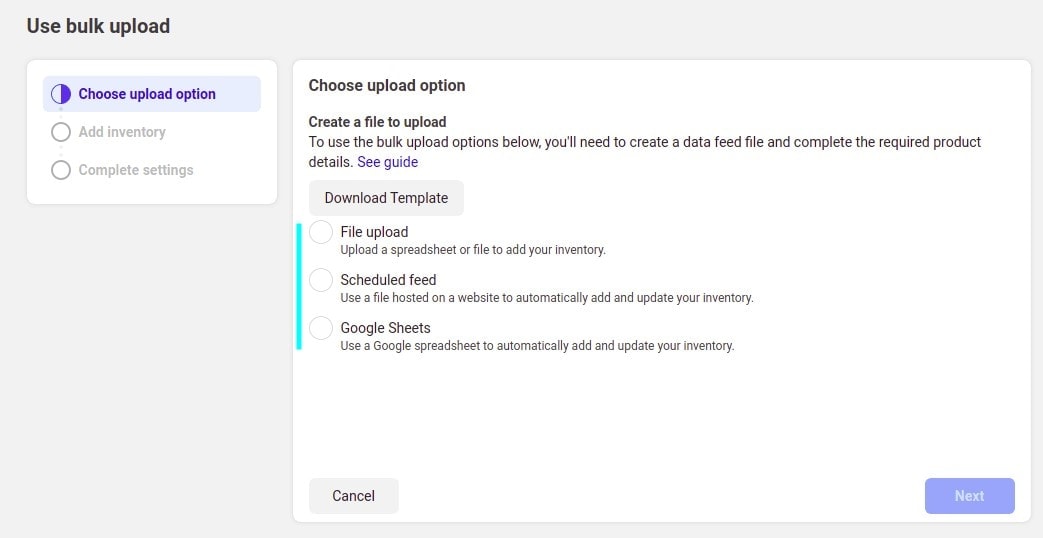Click the Download Template button
1043x538 pixels.
(x=386, y=198)
